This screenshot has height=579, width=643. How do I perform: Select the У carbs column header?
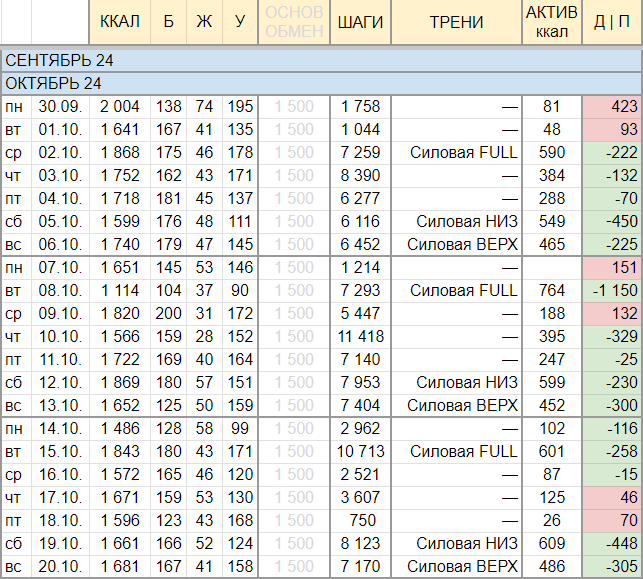point(240,22)
